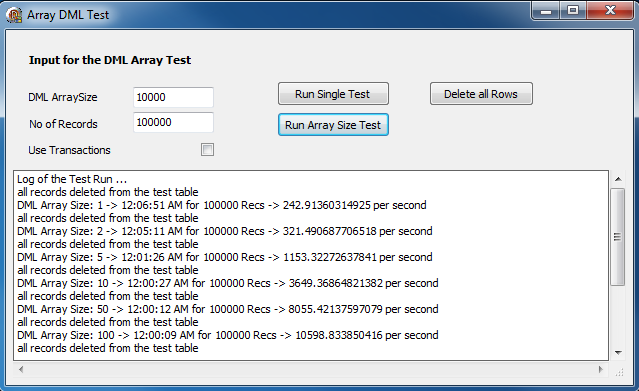Image resolution: width=639 pixels, height=391 pixels.
Task: Focus the DML ArraySize input field
Action: coord(173,97)
